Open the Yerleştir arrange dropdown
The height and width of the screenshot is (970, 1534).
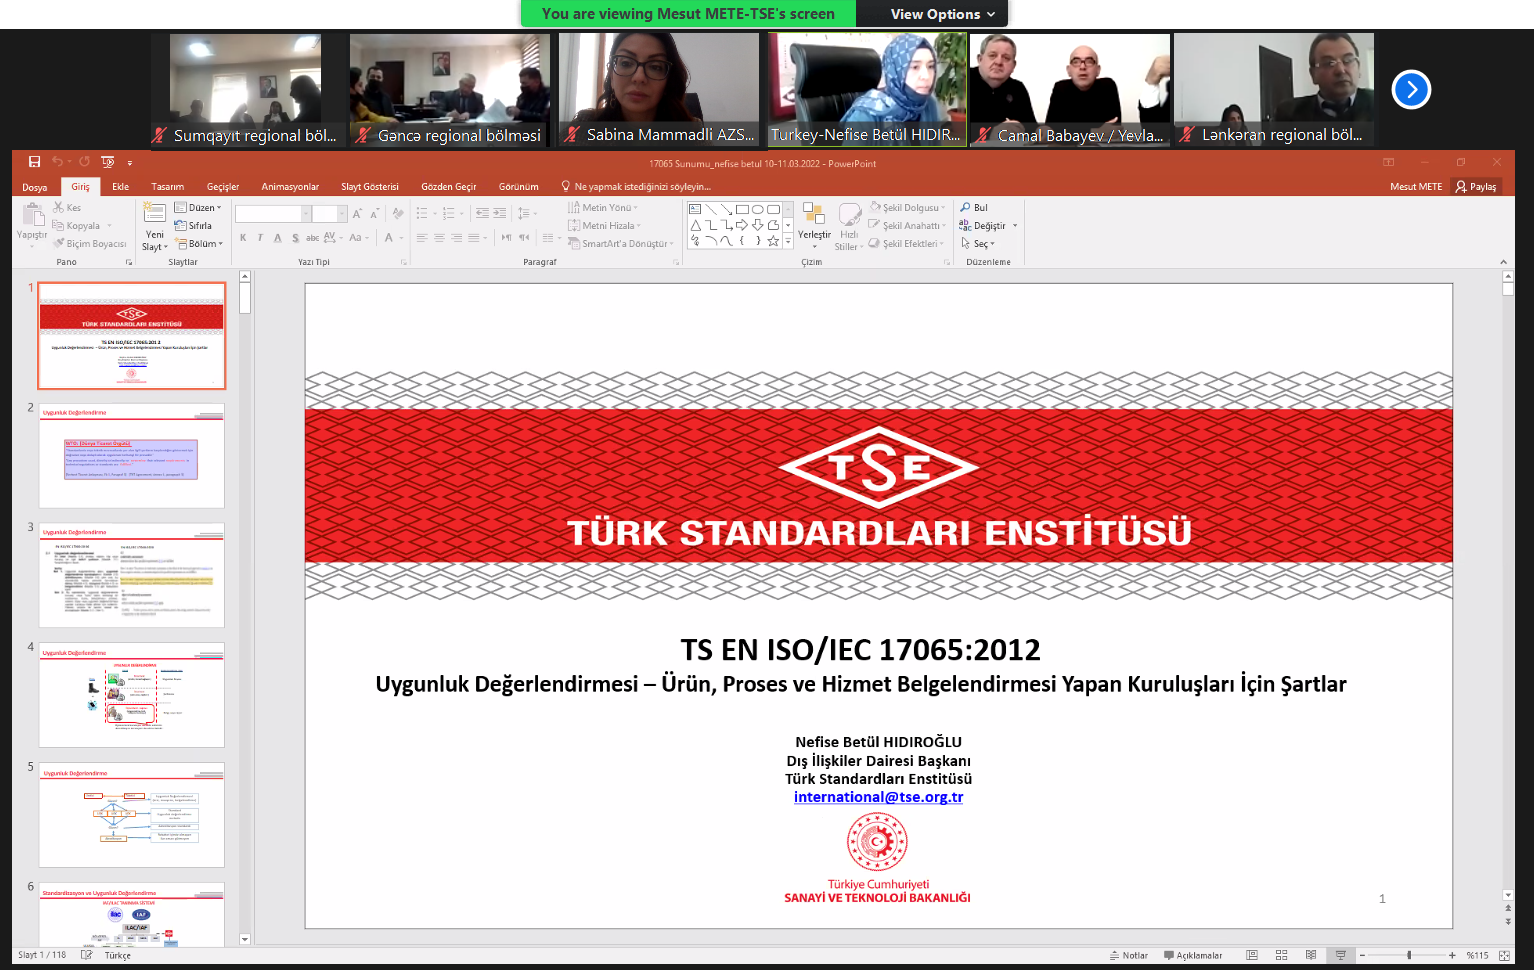tap(814, 227)
